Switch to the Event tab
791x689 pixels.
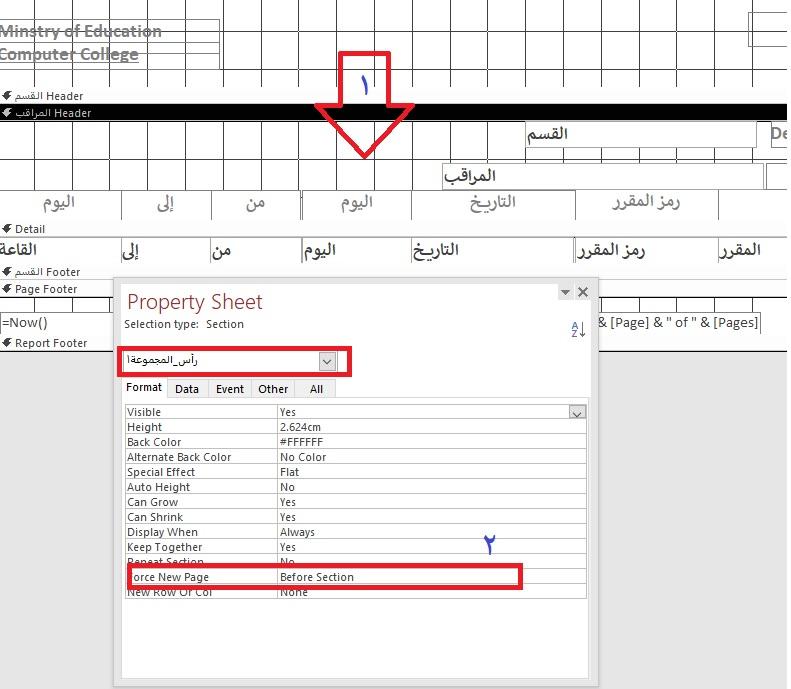230,389
